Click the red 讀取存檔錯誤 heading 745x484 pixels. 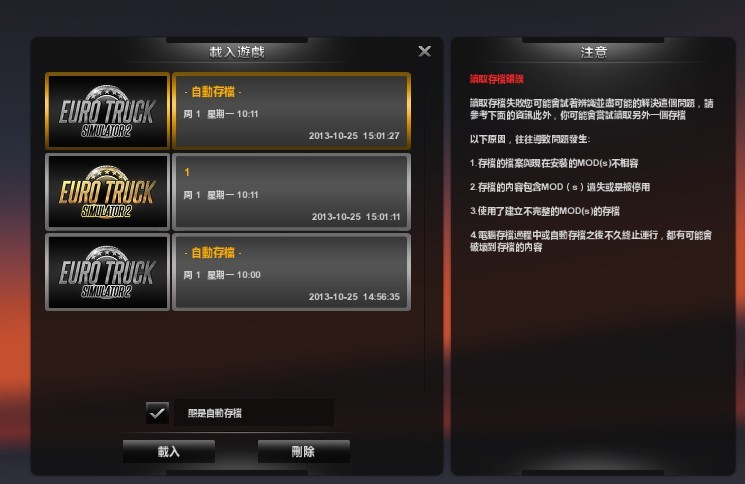tap(497, 79)
